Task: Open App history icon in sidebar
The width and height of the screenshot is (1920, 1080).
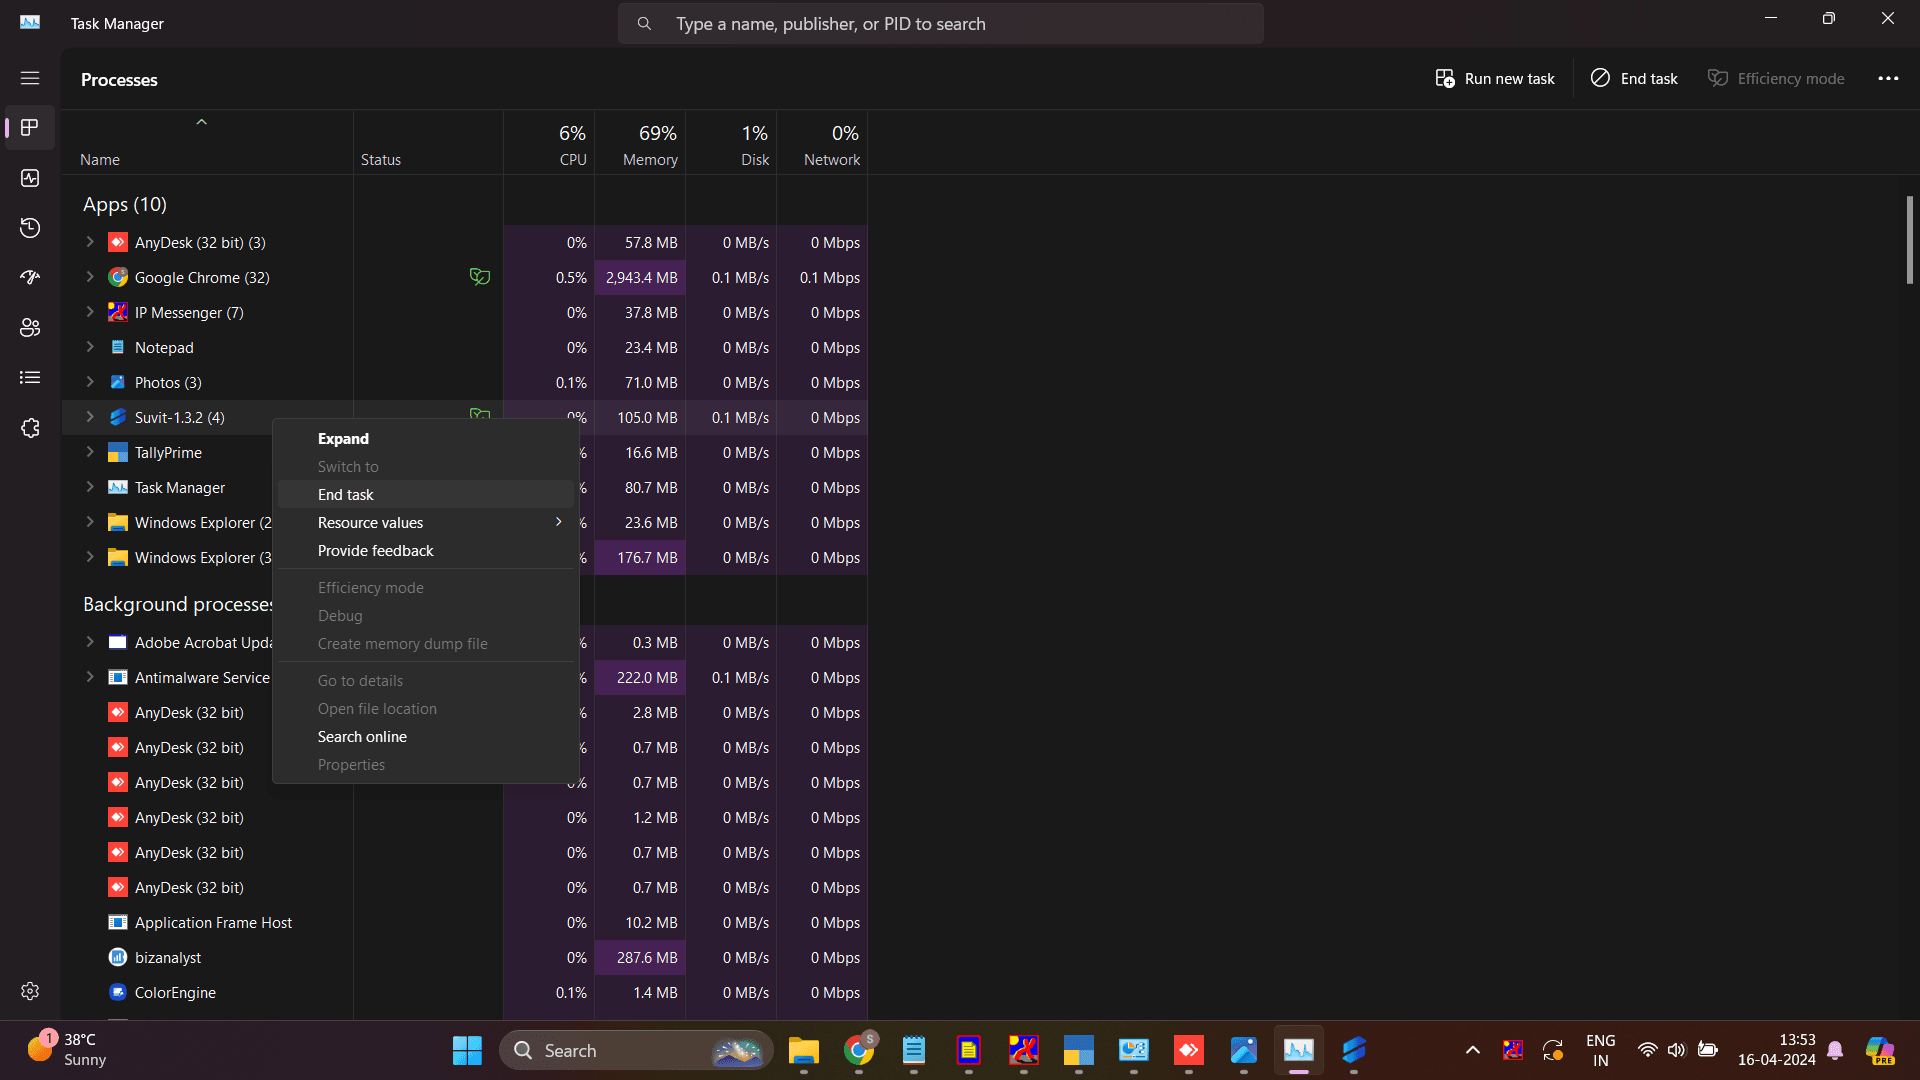Action: (30, 228)
